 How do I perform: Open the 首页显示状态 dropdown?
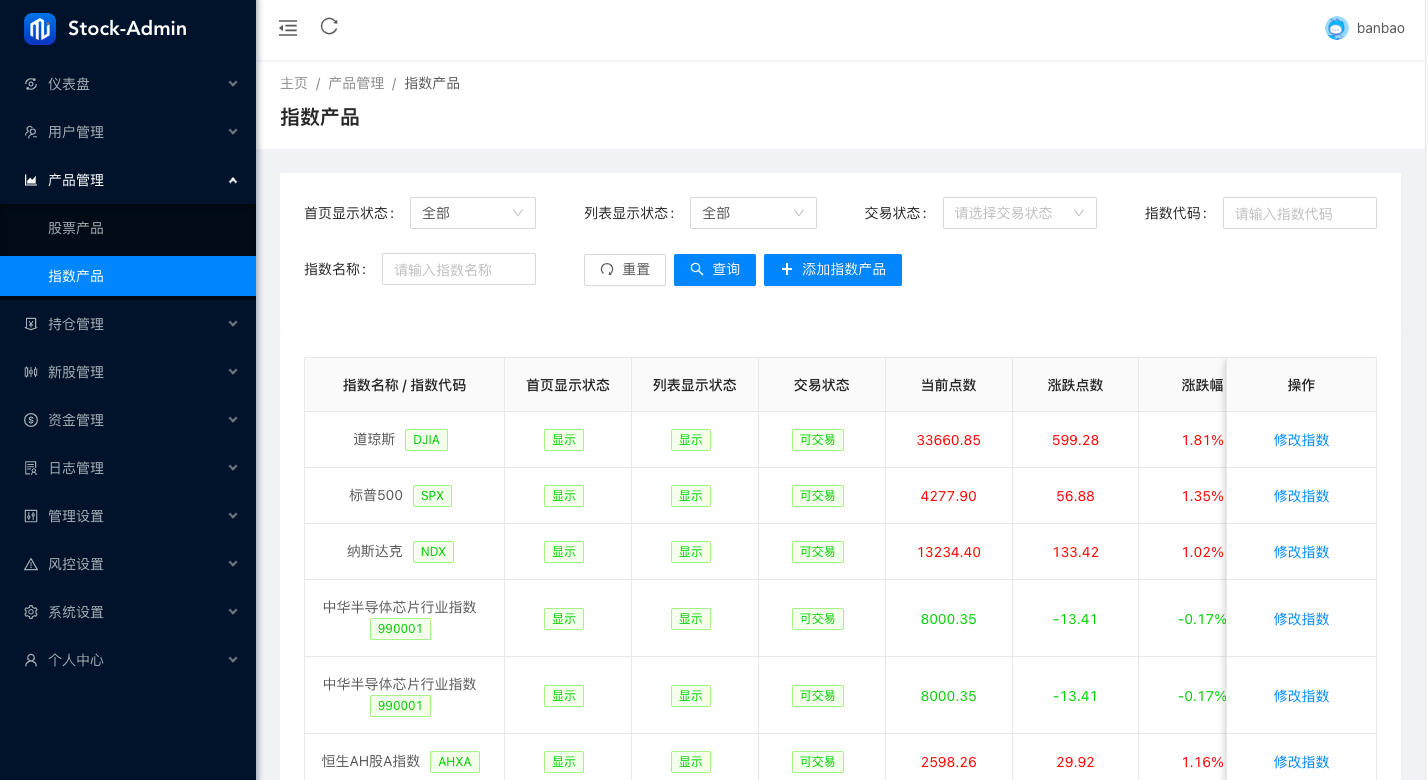pyautogui.click(x=472, y=213)
